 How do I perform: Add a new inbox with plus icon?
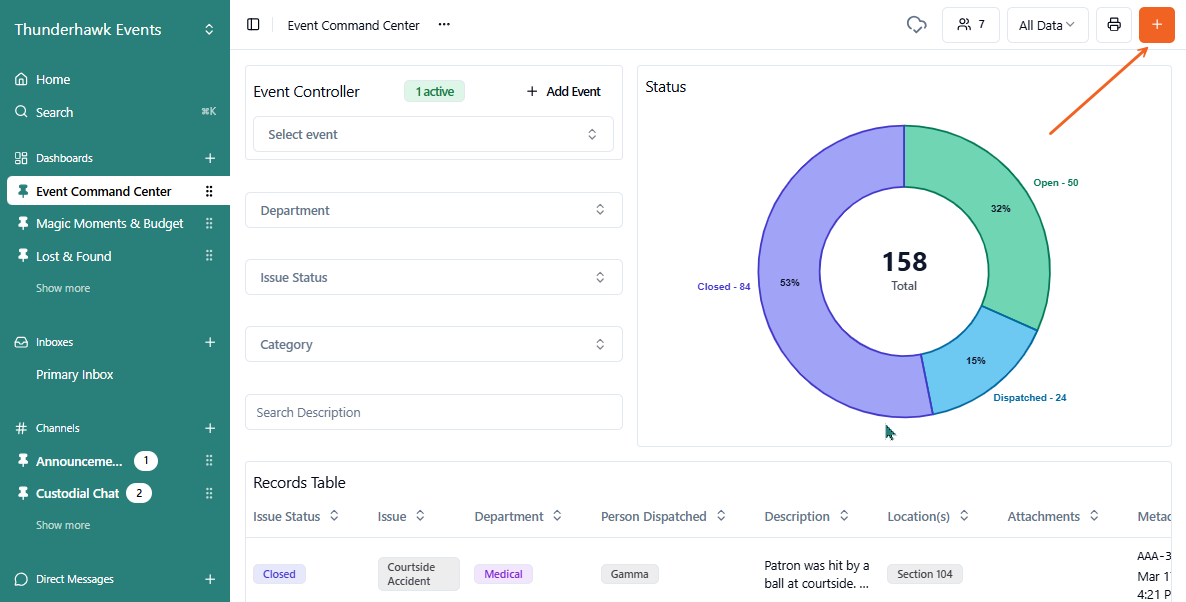pyautogui.click(x=210, y=342)
